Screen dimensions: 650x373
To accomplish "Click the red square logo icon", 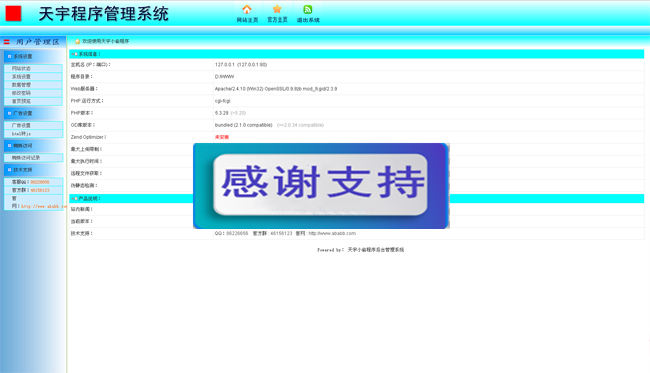I will click(x=13, y=13).
